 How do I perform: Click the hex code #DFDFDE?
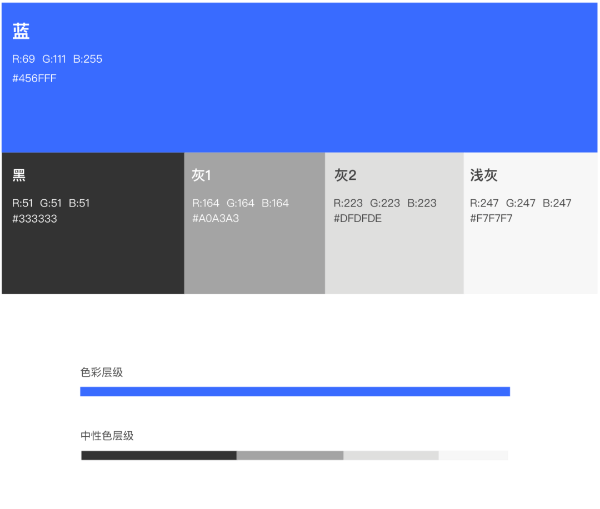[x=357, y=219]
